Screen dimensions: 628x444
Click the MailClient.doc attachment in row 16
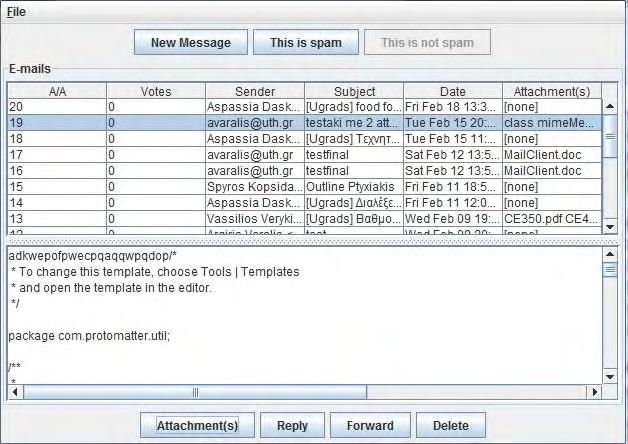(552, 171)
